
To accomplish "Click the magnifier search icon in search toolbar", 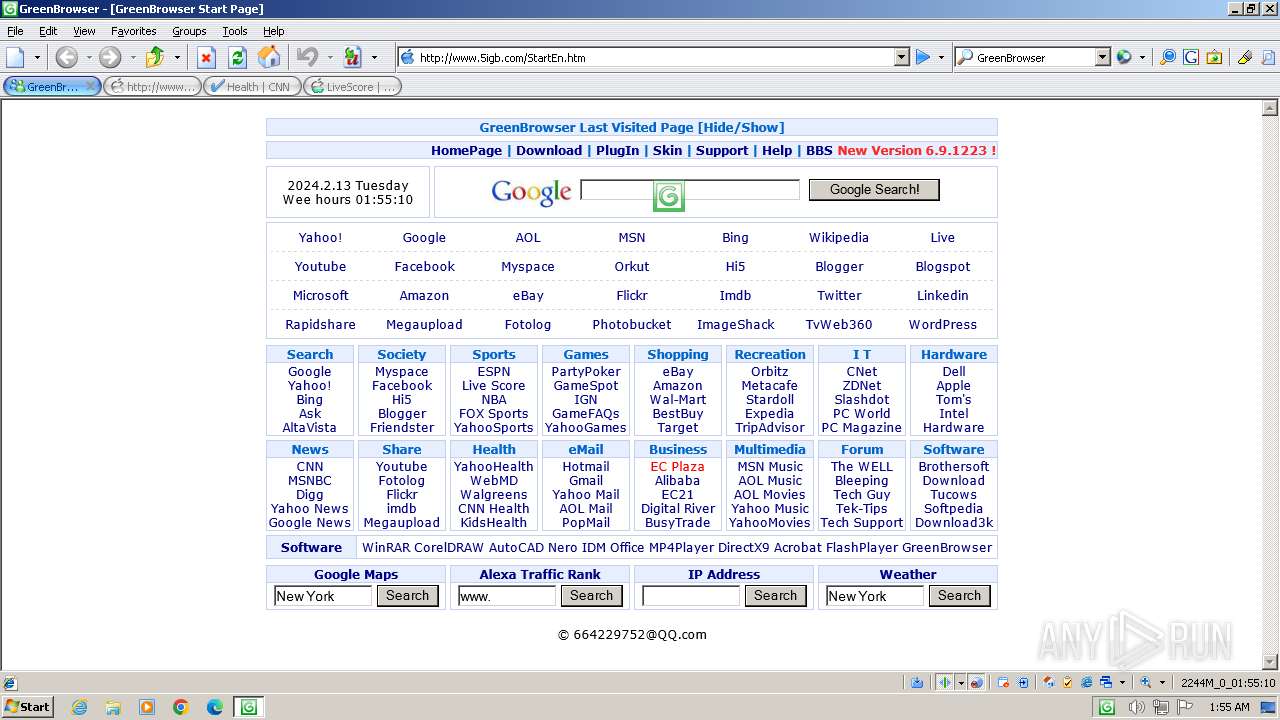I will (1167, 57).
